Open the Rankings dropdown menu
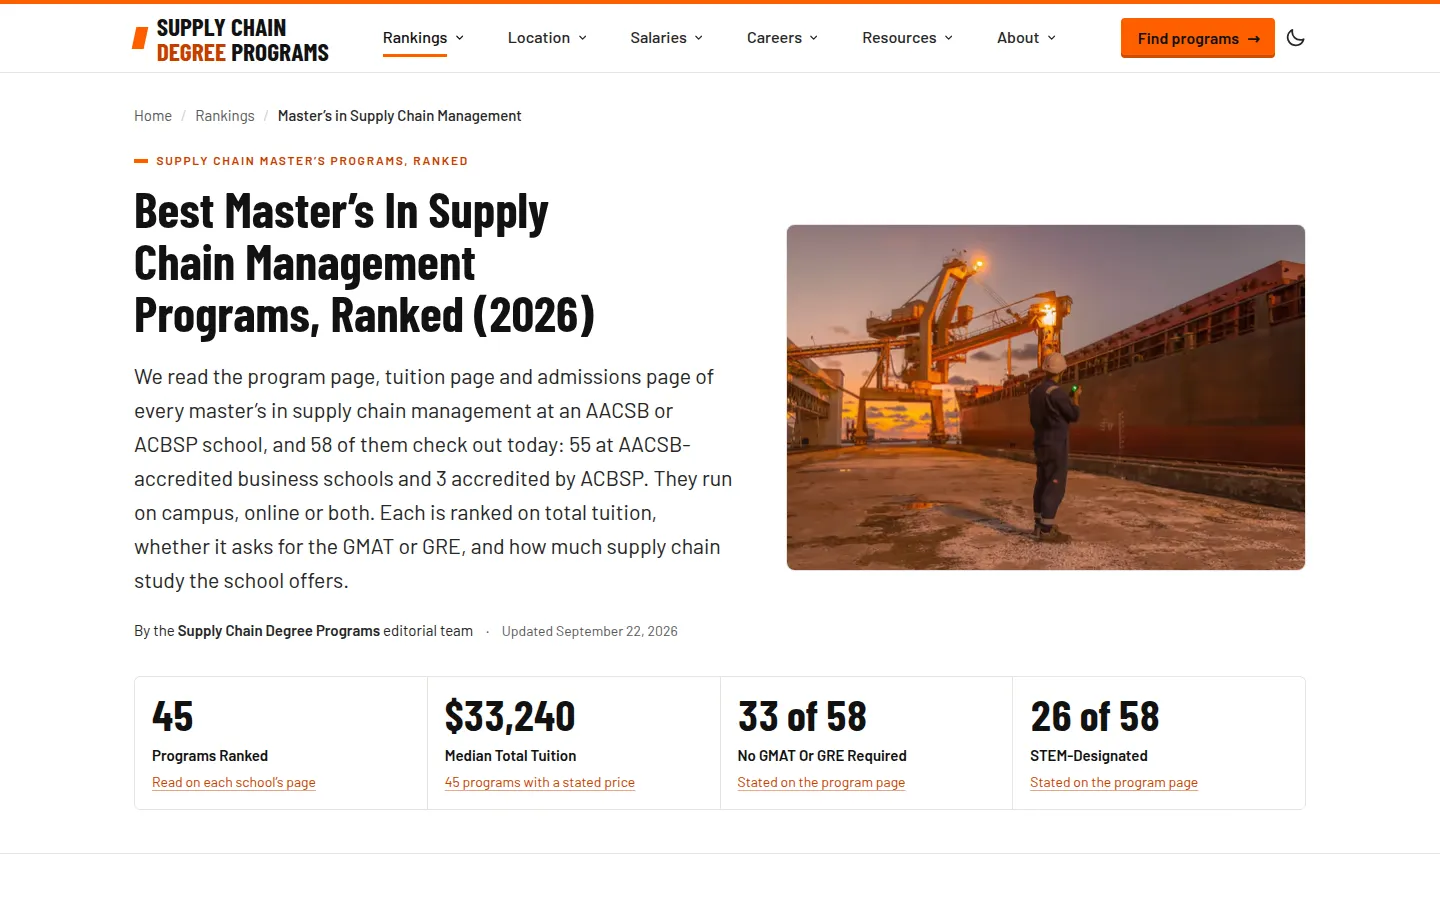This screenshot has height=900, width=1440. (x=423, y=38)
